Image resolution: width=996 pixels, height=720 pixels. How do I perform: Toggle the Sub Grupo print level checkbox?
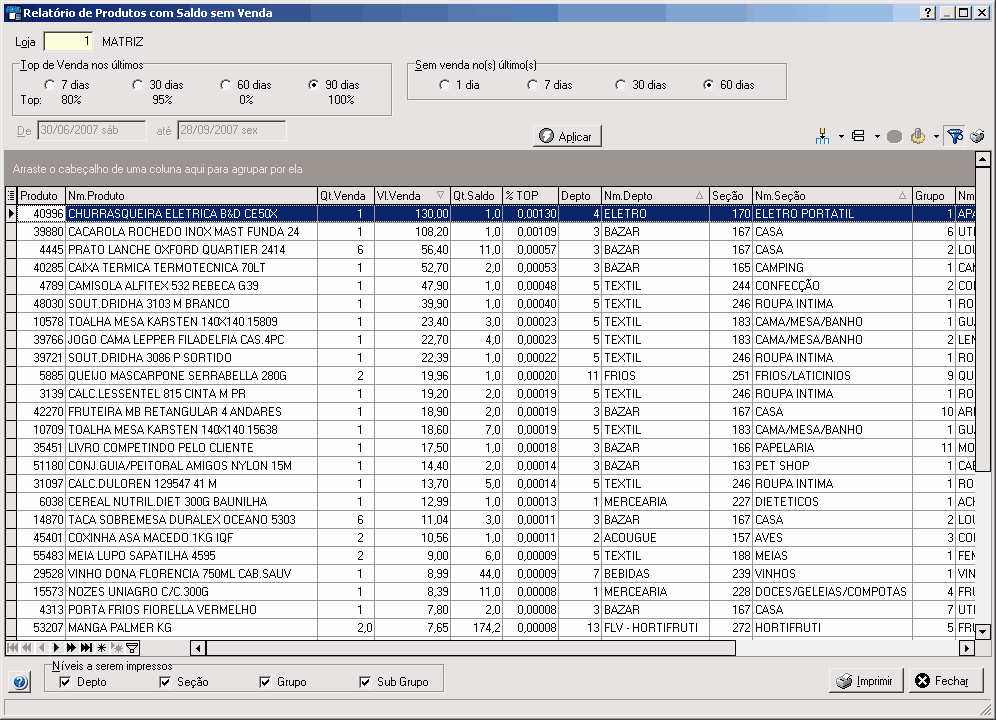365,682
